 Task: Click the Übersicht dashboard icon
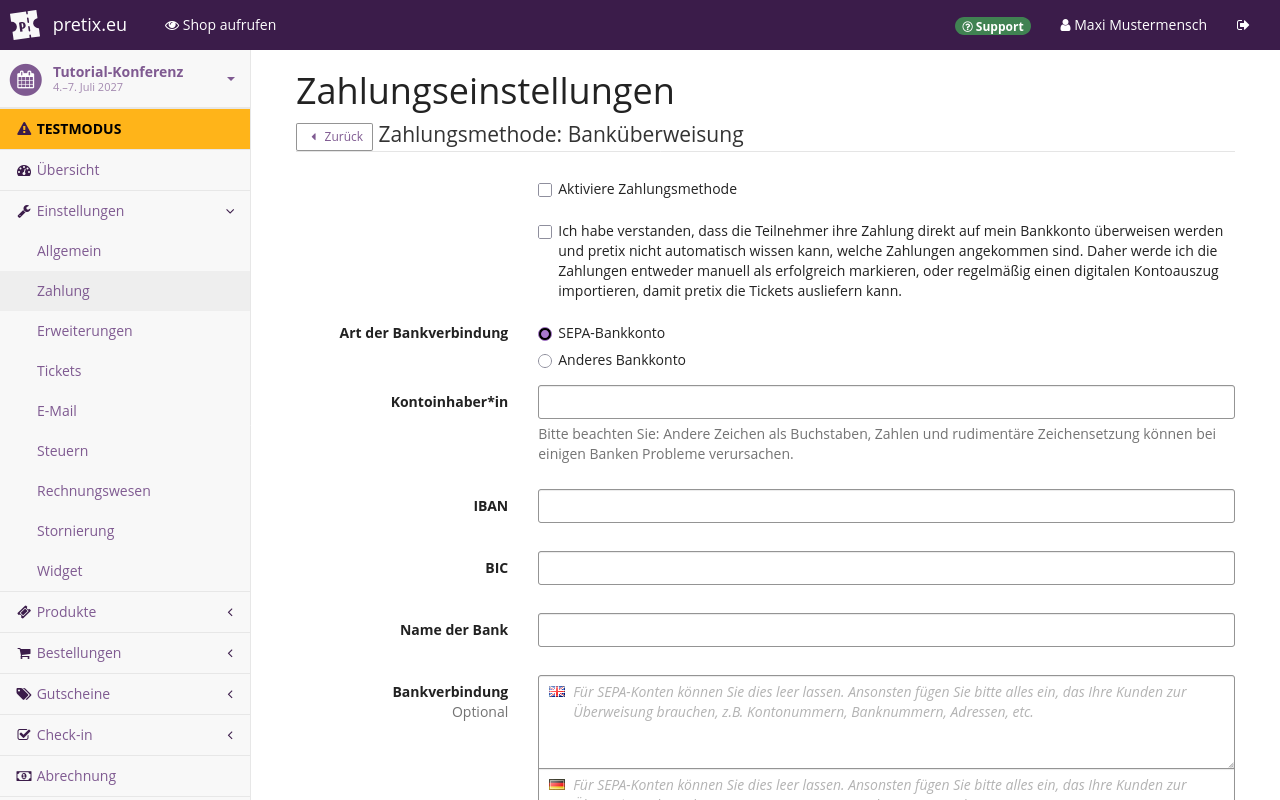[24, 171]
